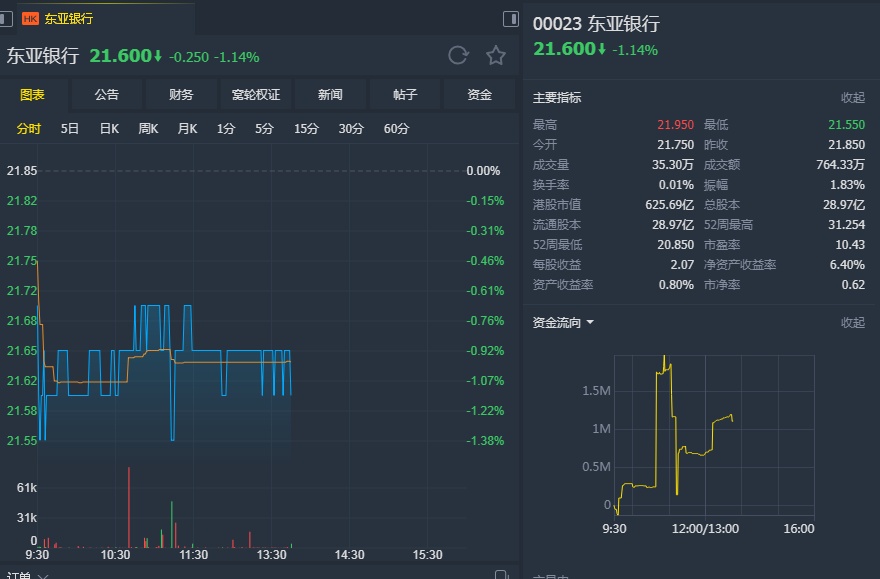Click the 东亚银行 stock tab title

[x=68, y=19]
